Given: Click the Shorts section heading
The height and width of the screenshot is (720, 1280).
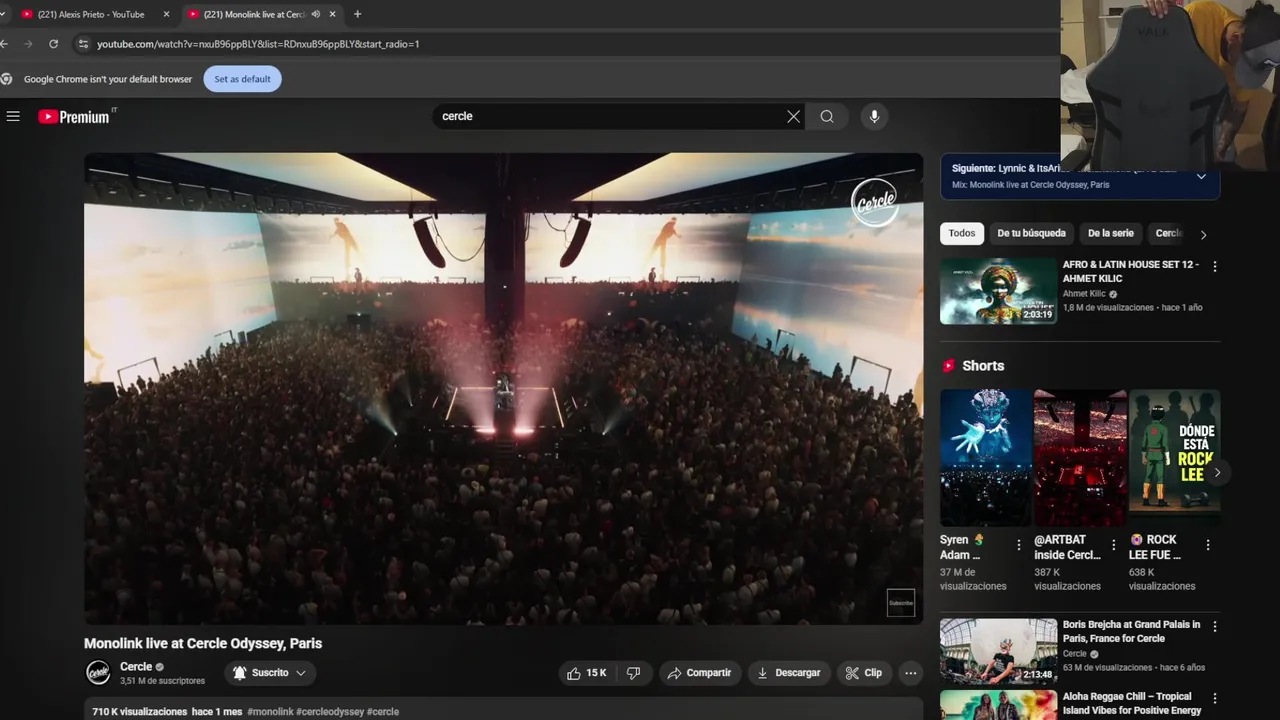Looking at the screenshot, I should coord(983,366).
